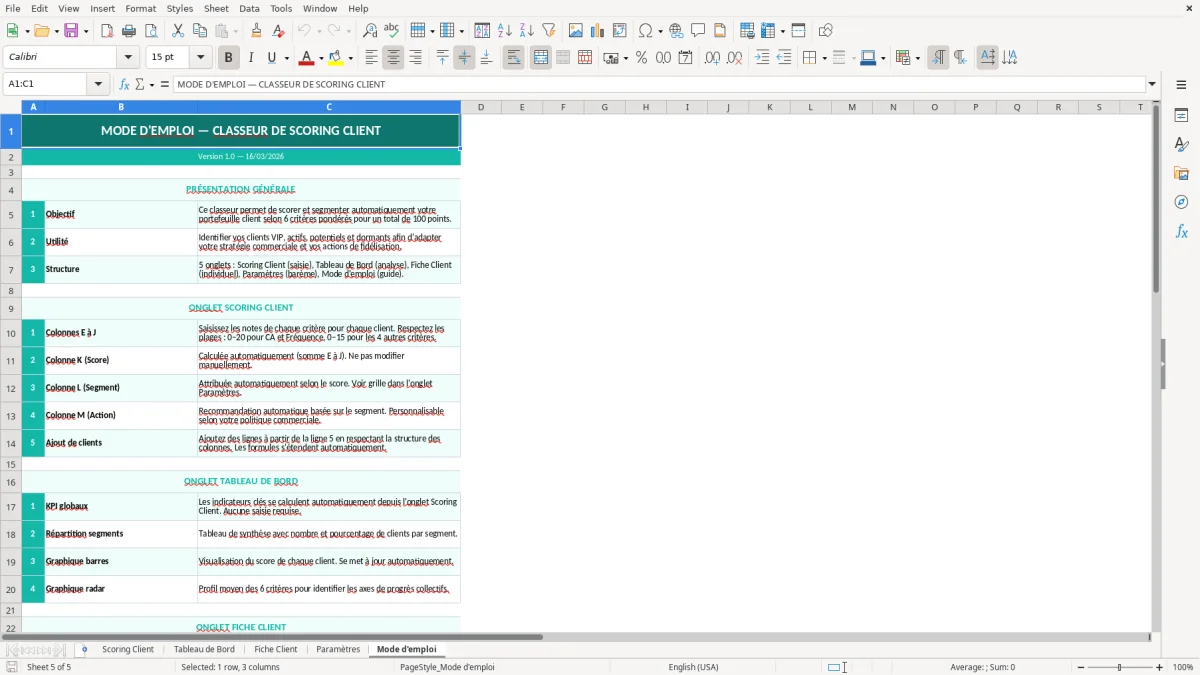Open the Data menu

point(249,8)
